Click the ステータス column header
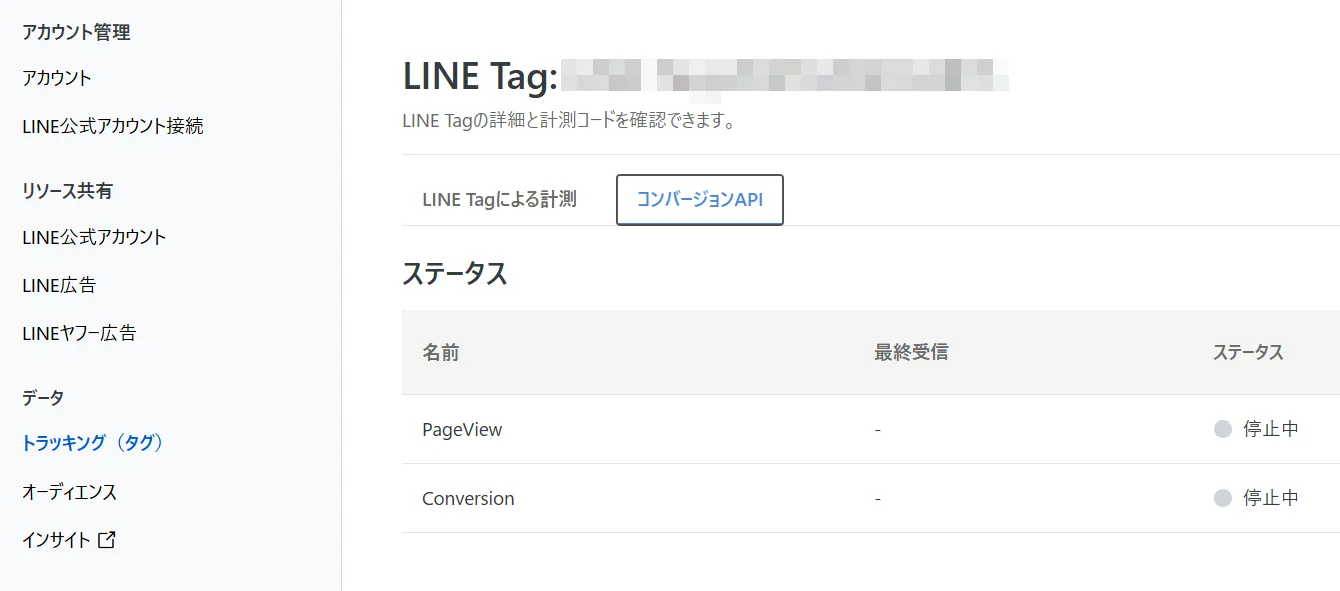The width and height of the screenshot is (1340, 591). pos(1247,352)
